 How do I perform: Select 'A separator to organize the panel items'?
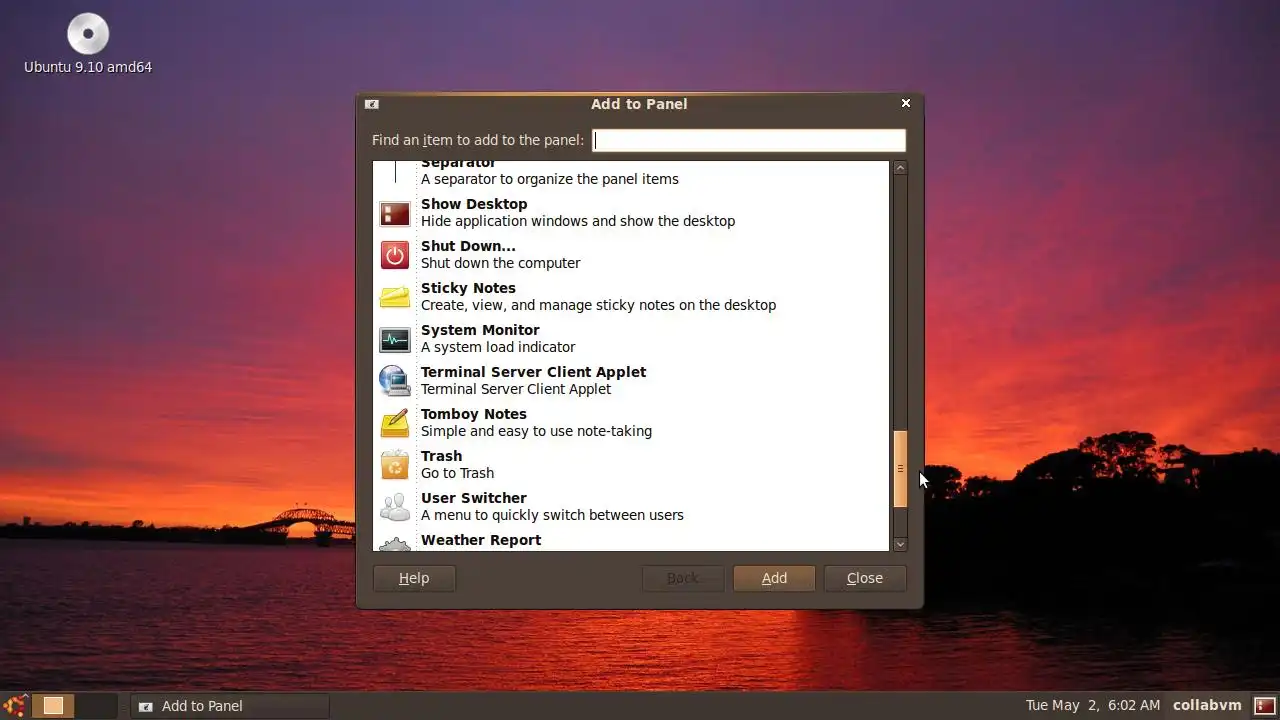550,179
